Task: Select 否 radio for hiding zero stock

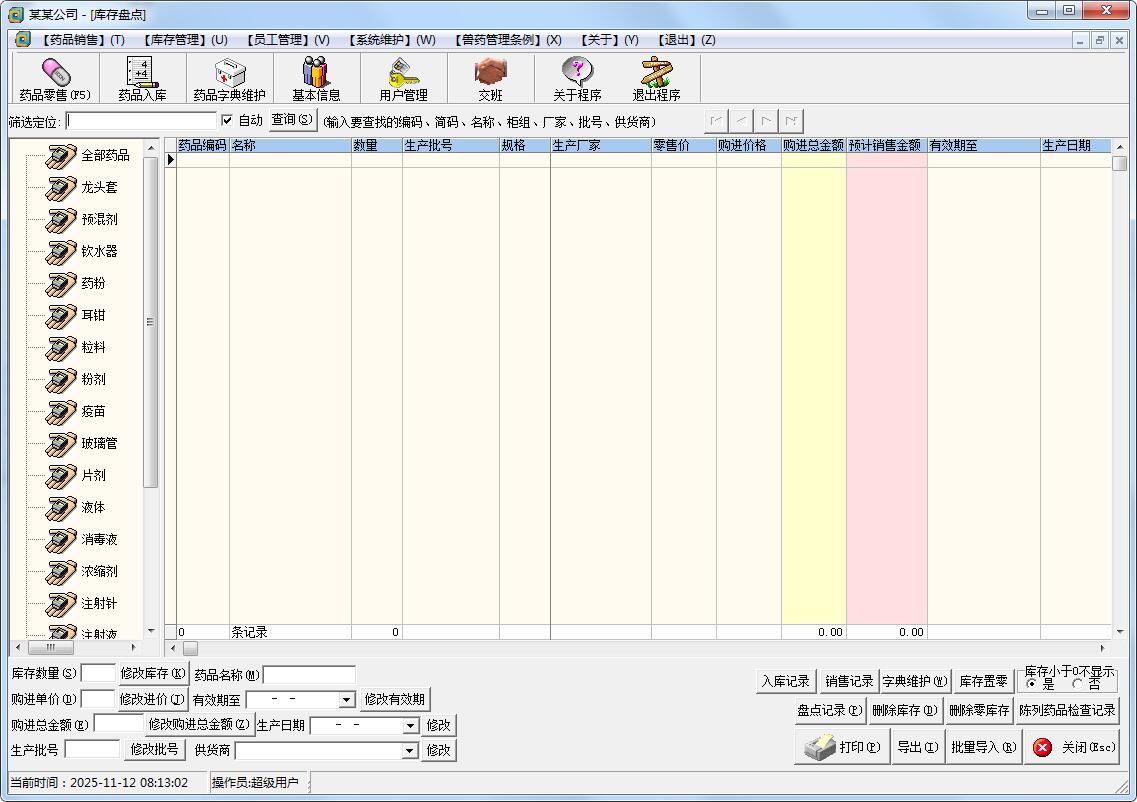Action: 1077,685
